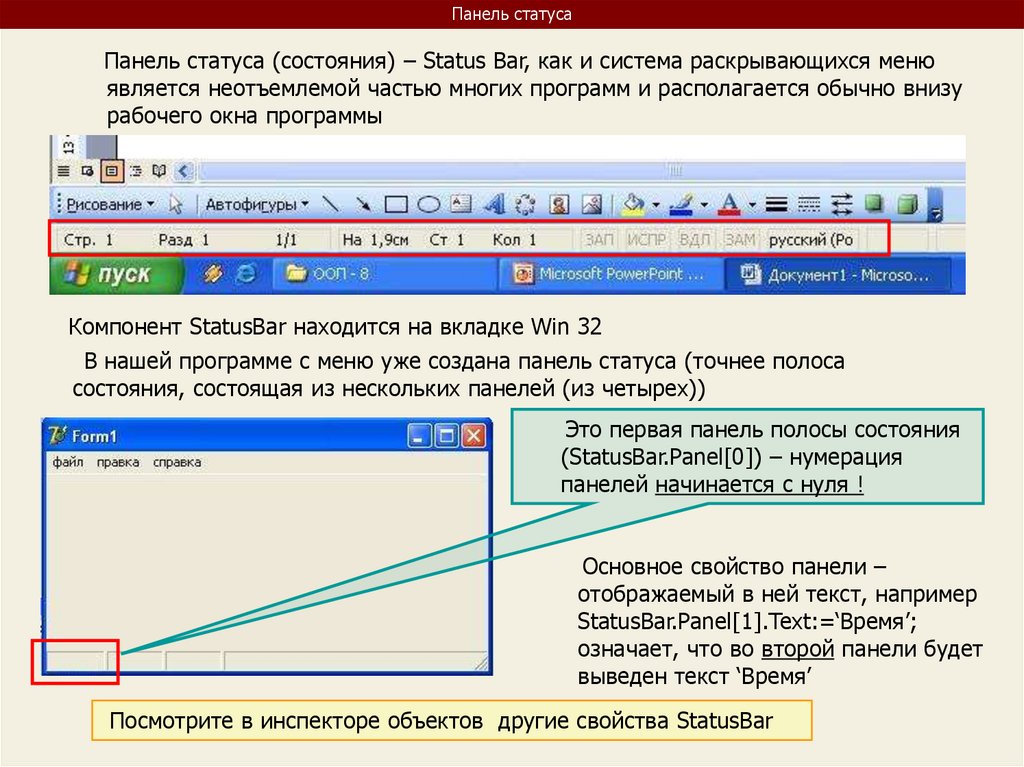Switch Word to Outline view icon
This screenshot has width=1024, height=767.
[135, 171]
